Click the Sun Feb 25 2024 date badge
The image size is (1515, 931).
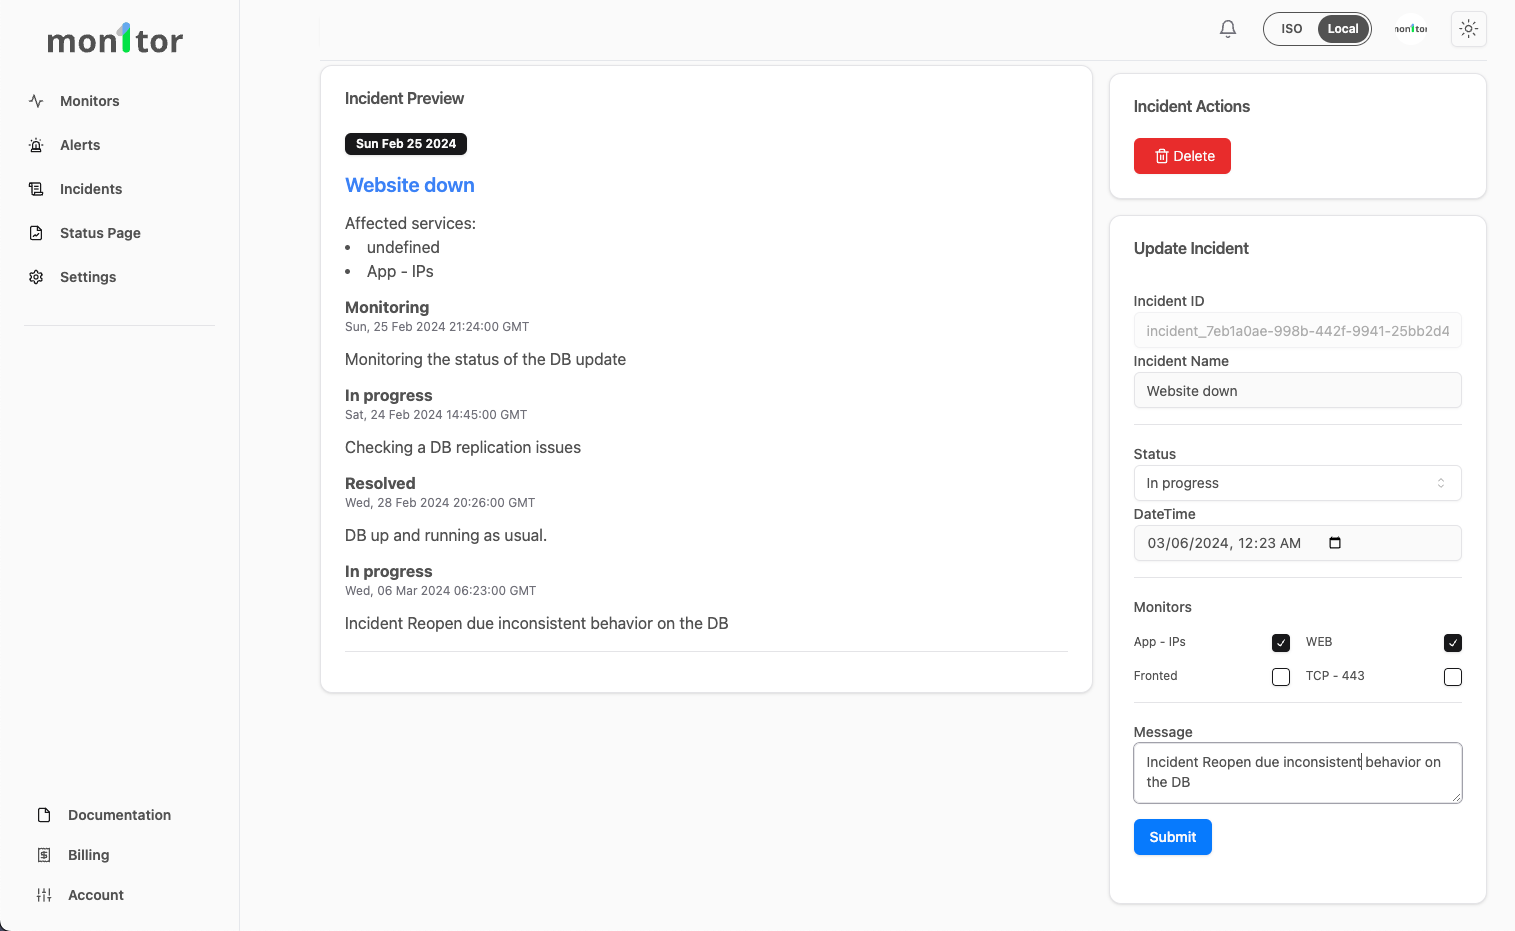(x=406, y=144)
